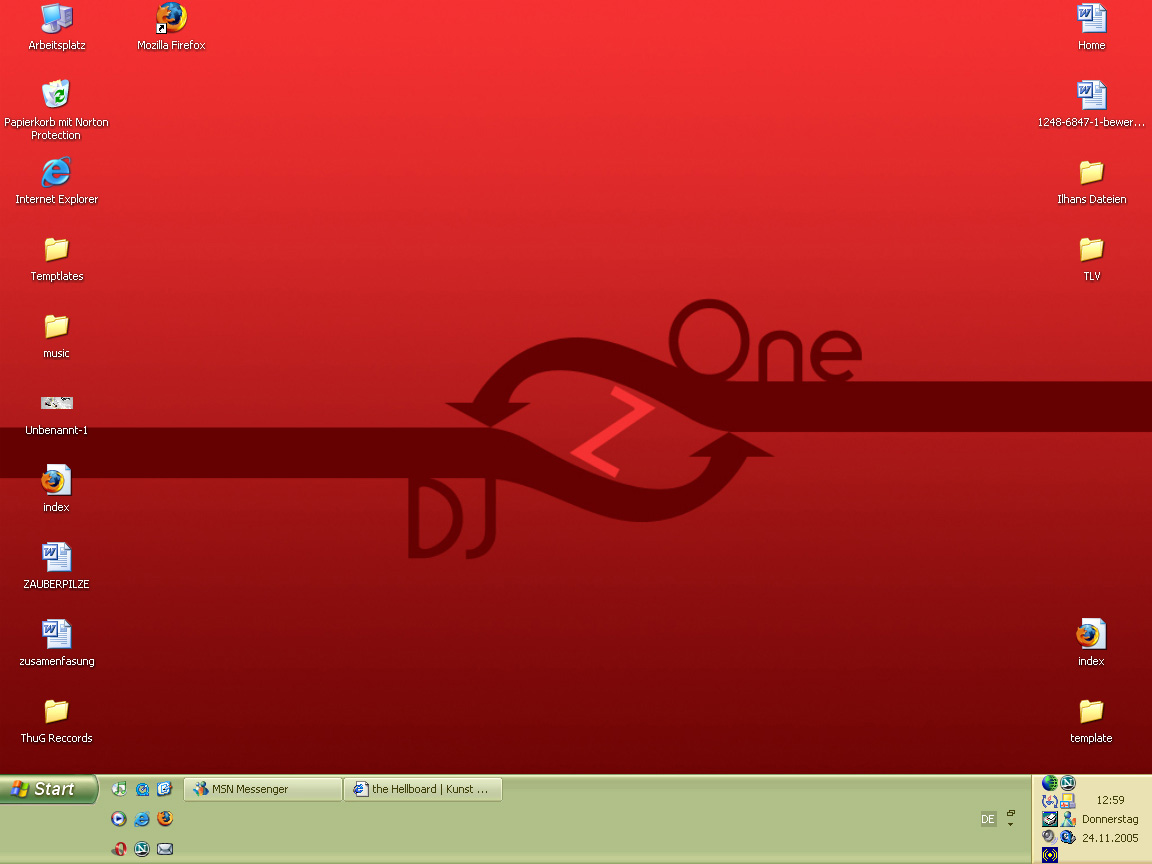Switch to the MSN Messenger taskbar window
Viewport: 1152px width, 864px height.
263,789
